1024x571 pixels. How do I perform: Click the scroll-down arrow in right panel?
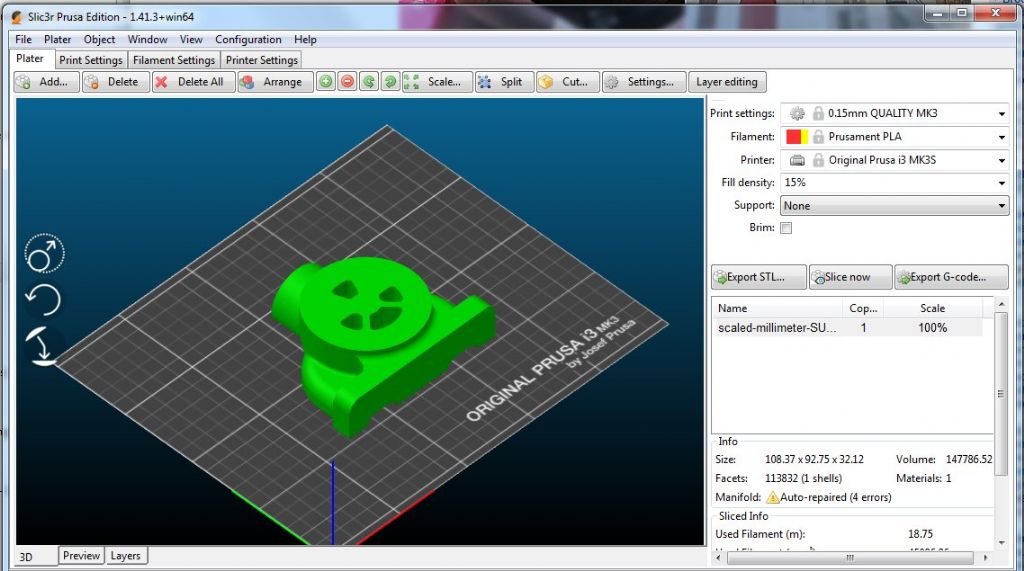pyautogui.click(x=1001, y=543)
